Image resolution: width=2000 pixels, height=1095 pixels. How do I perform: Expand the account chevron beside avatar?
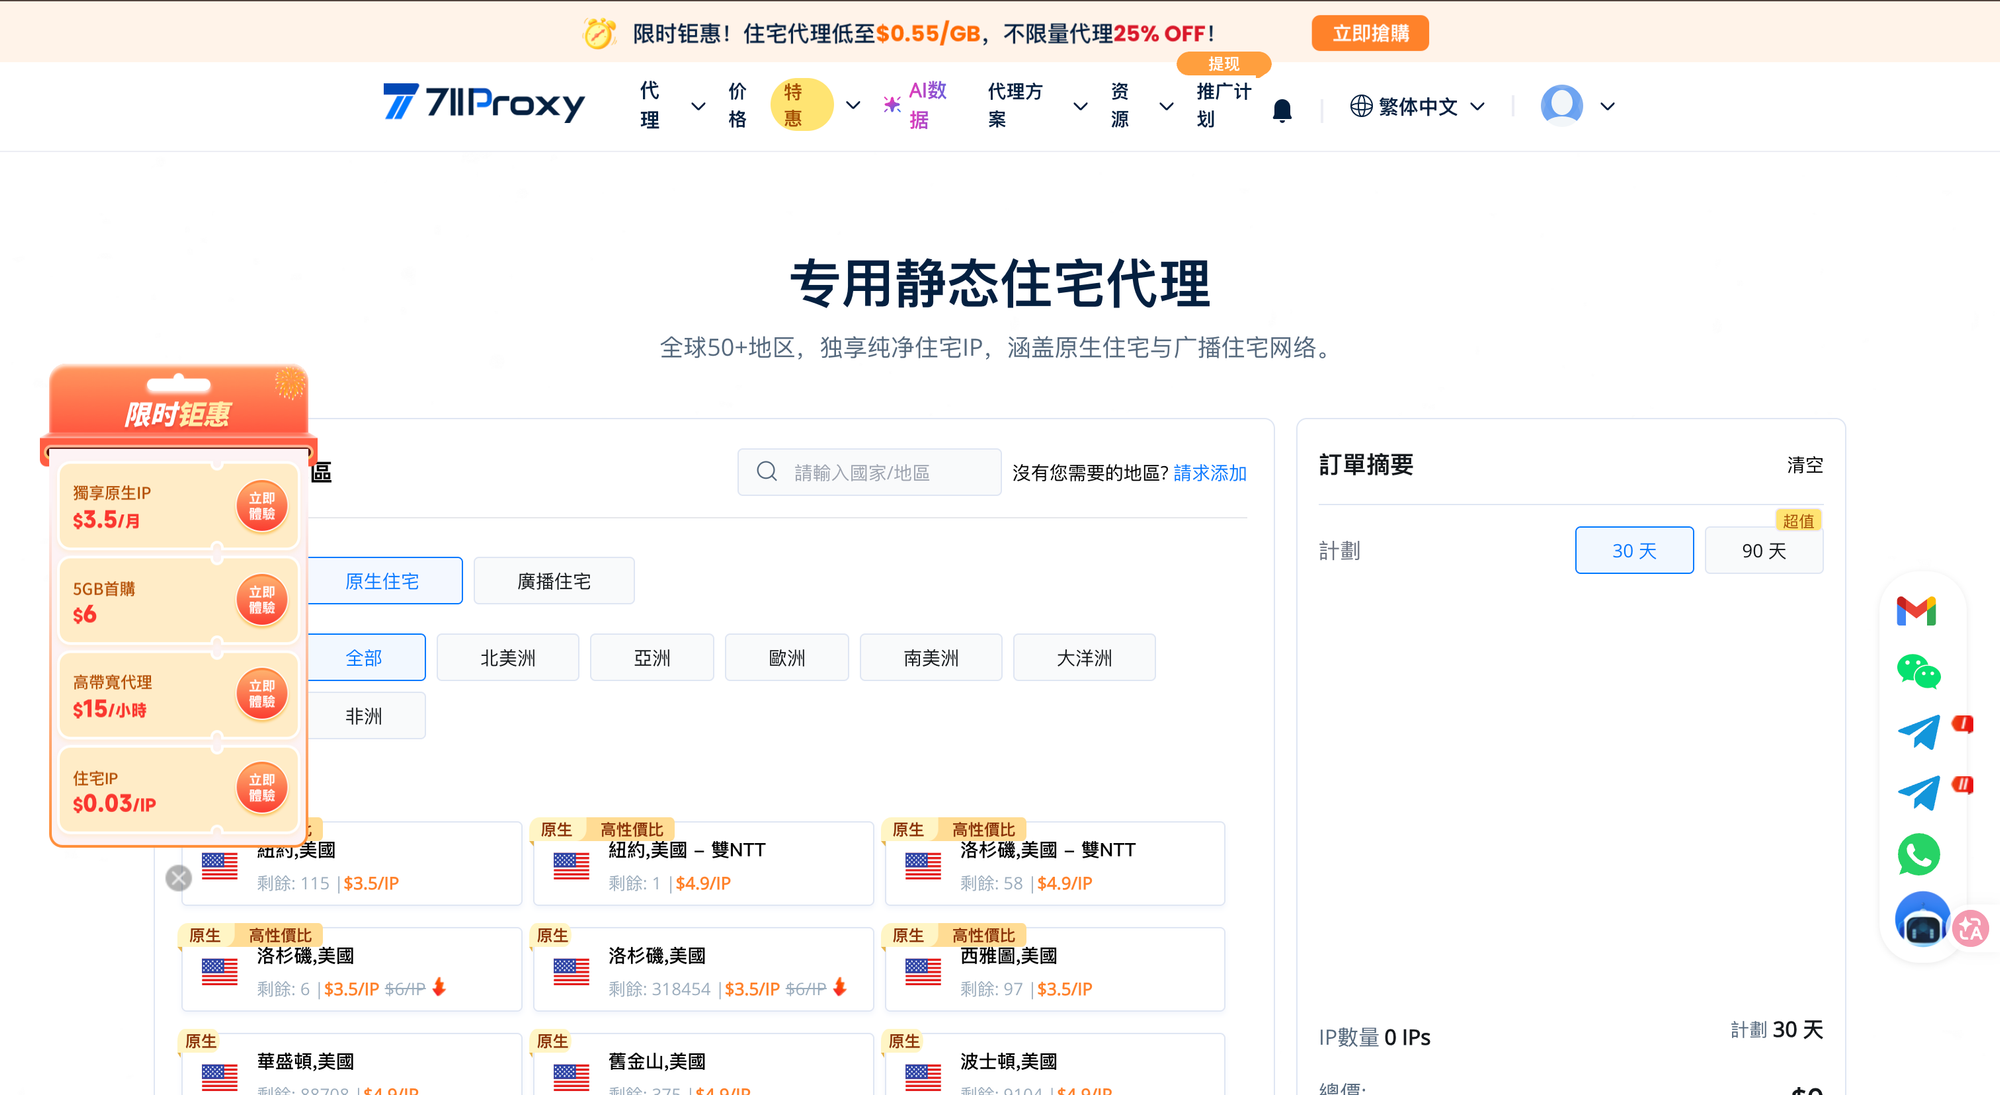1607,106
